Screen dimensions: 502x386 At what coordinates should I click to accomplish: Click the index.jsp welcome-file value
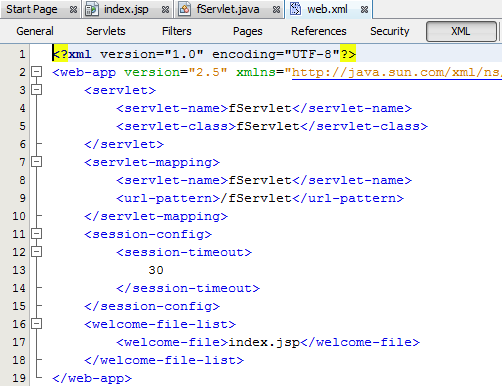click(264, 342)
